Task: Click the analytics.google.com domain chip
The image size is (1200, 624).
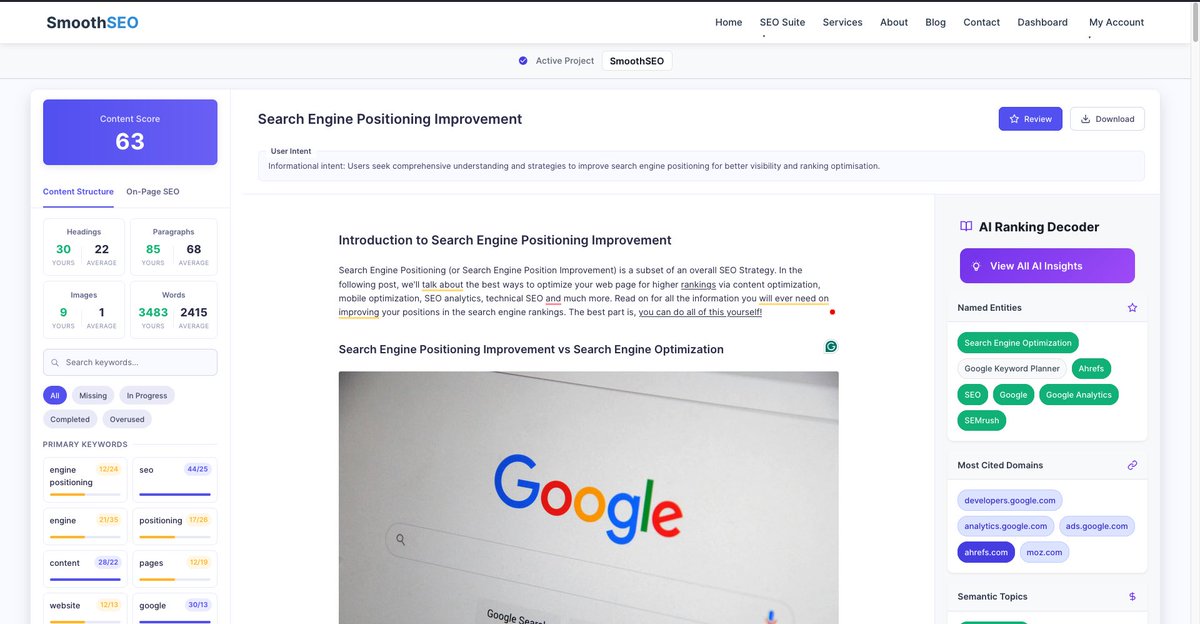Action: pos(1006,526)
